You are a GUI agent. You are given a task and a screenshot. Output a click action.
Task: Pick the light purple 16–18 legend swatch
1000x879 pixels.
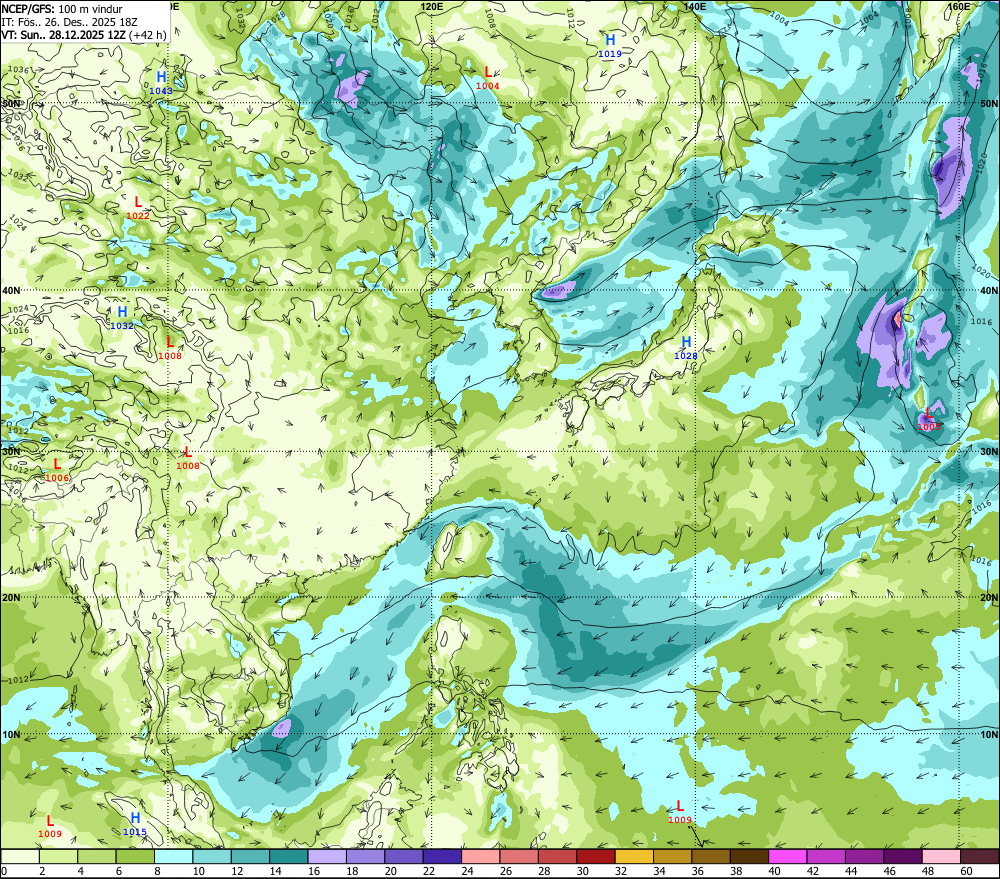click(x=327, y=856)
